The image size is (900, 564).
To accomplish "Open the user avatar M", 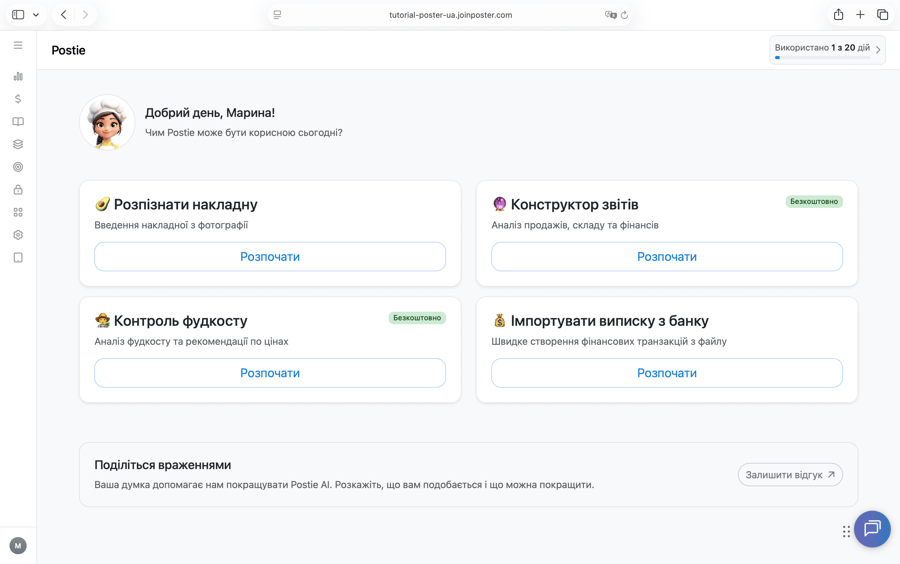I will tap(18, 546).
